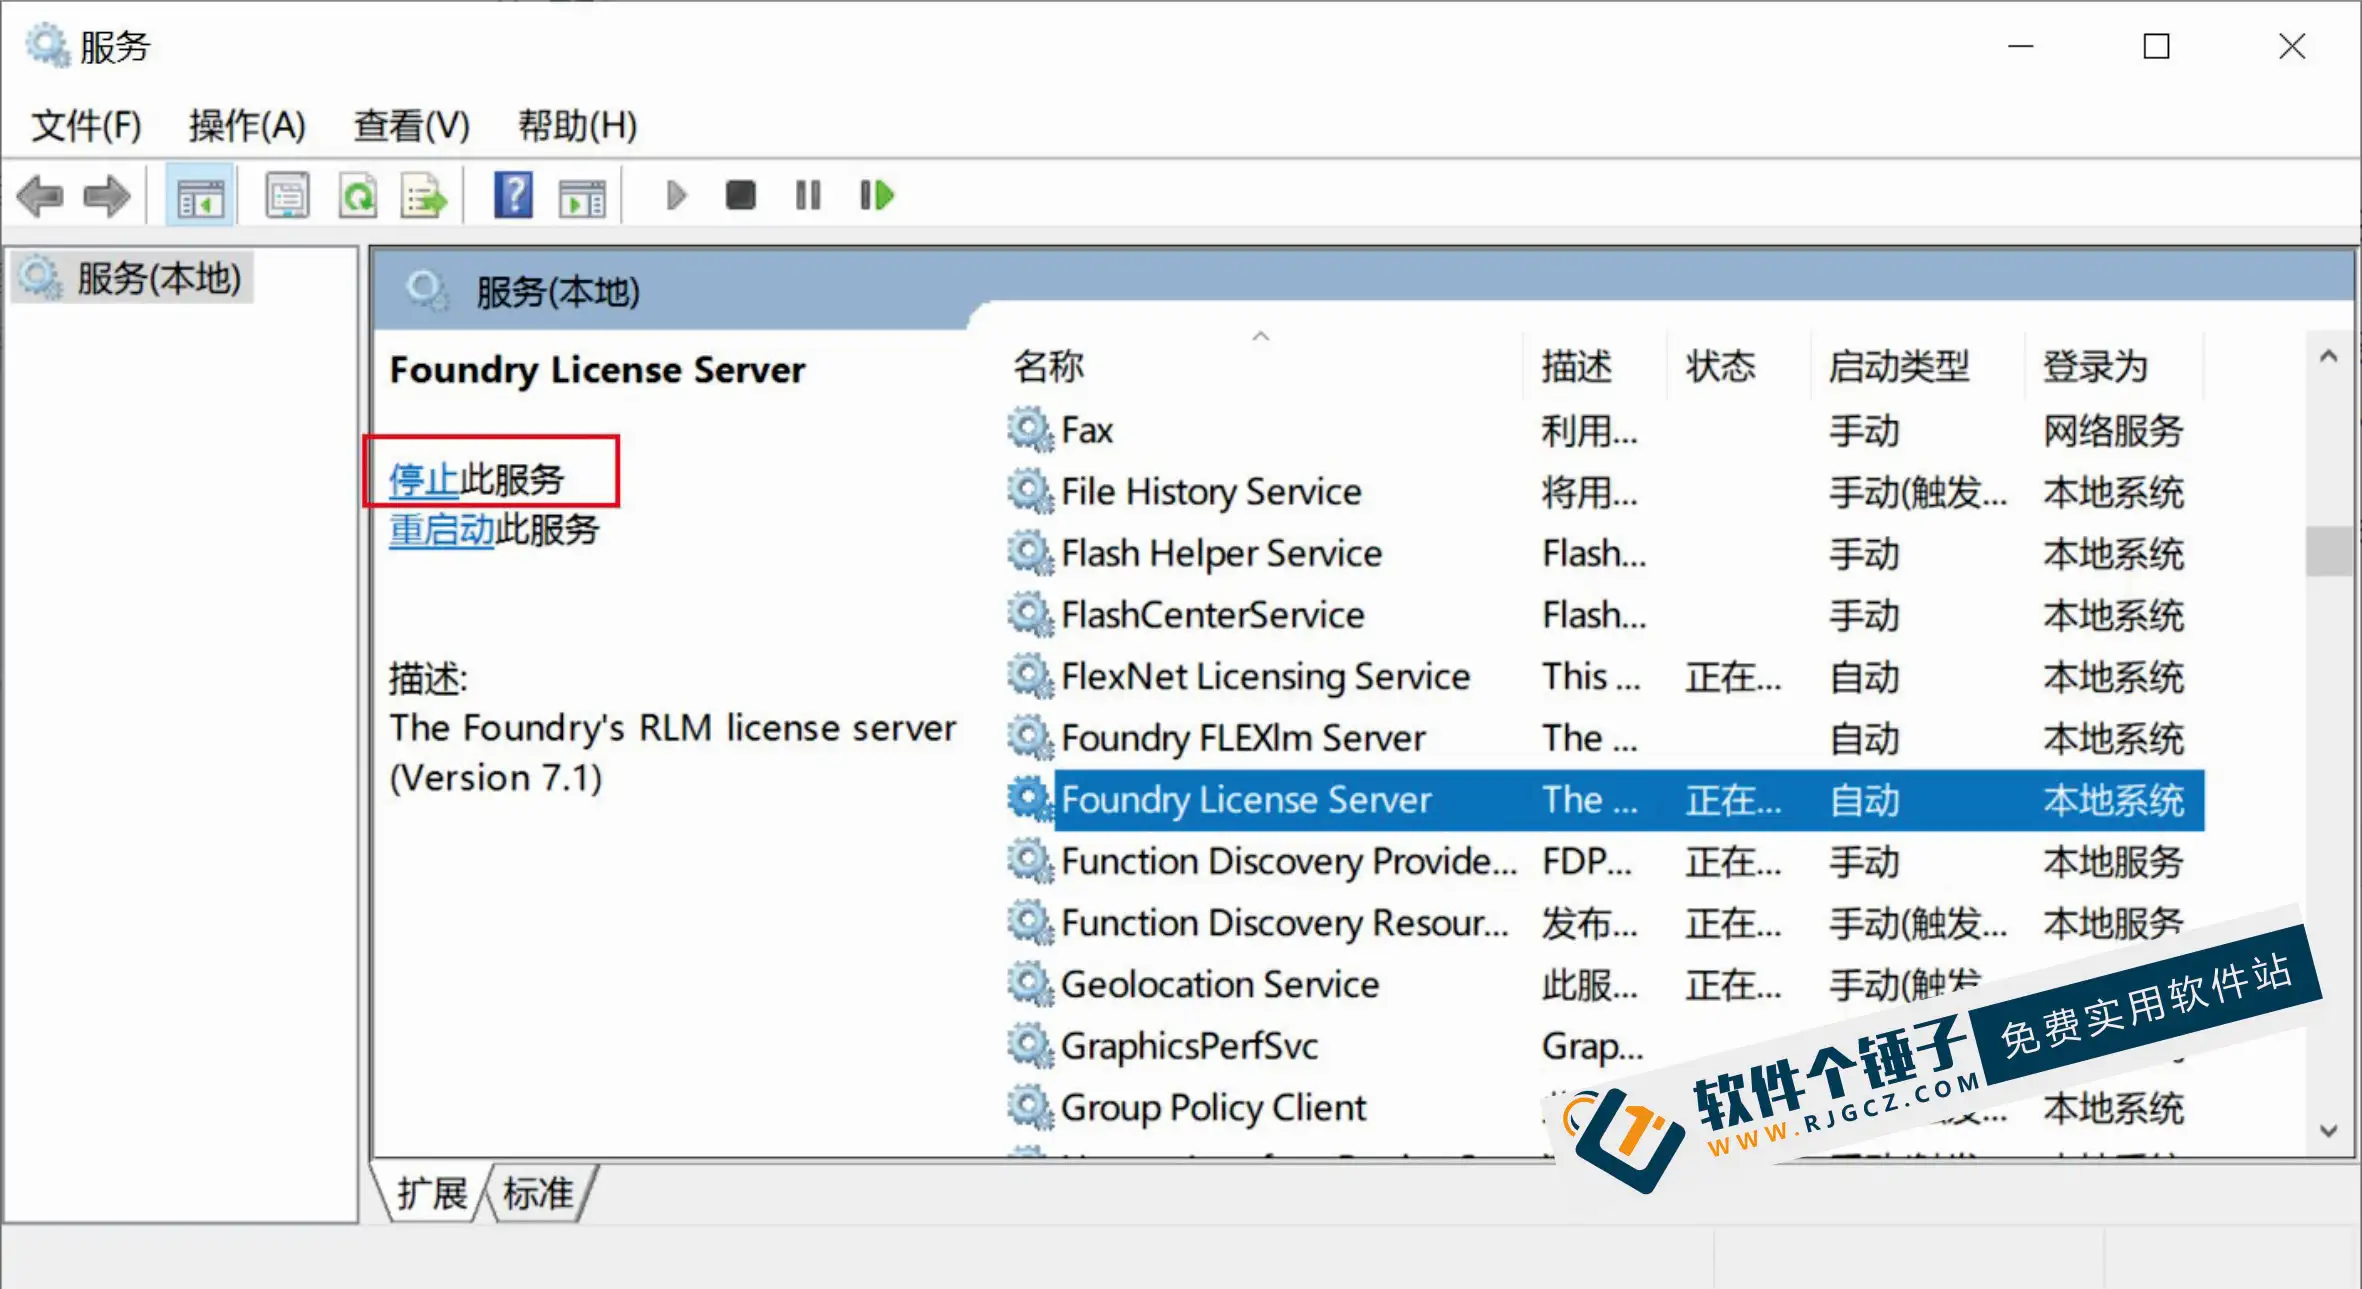Minimize the 服务 window
The image size is (2362, 1289).
pos(2021,46)
